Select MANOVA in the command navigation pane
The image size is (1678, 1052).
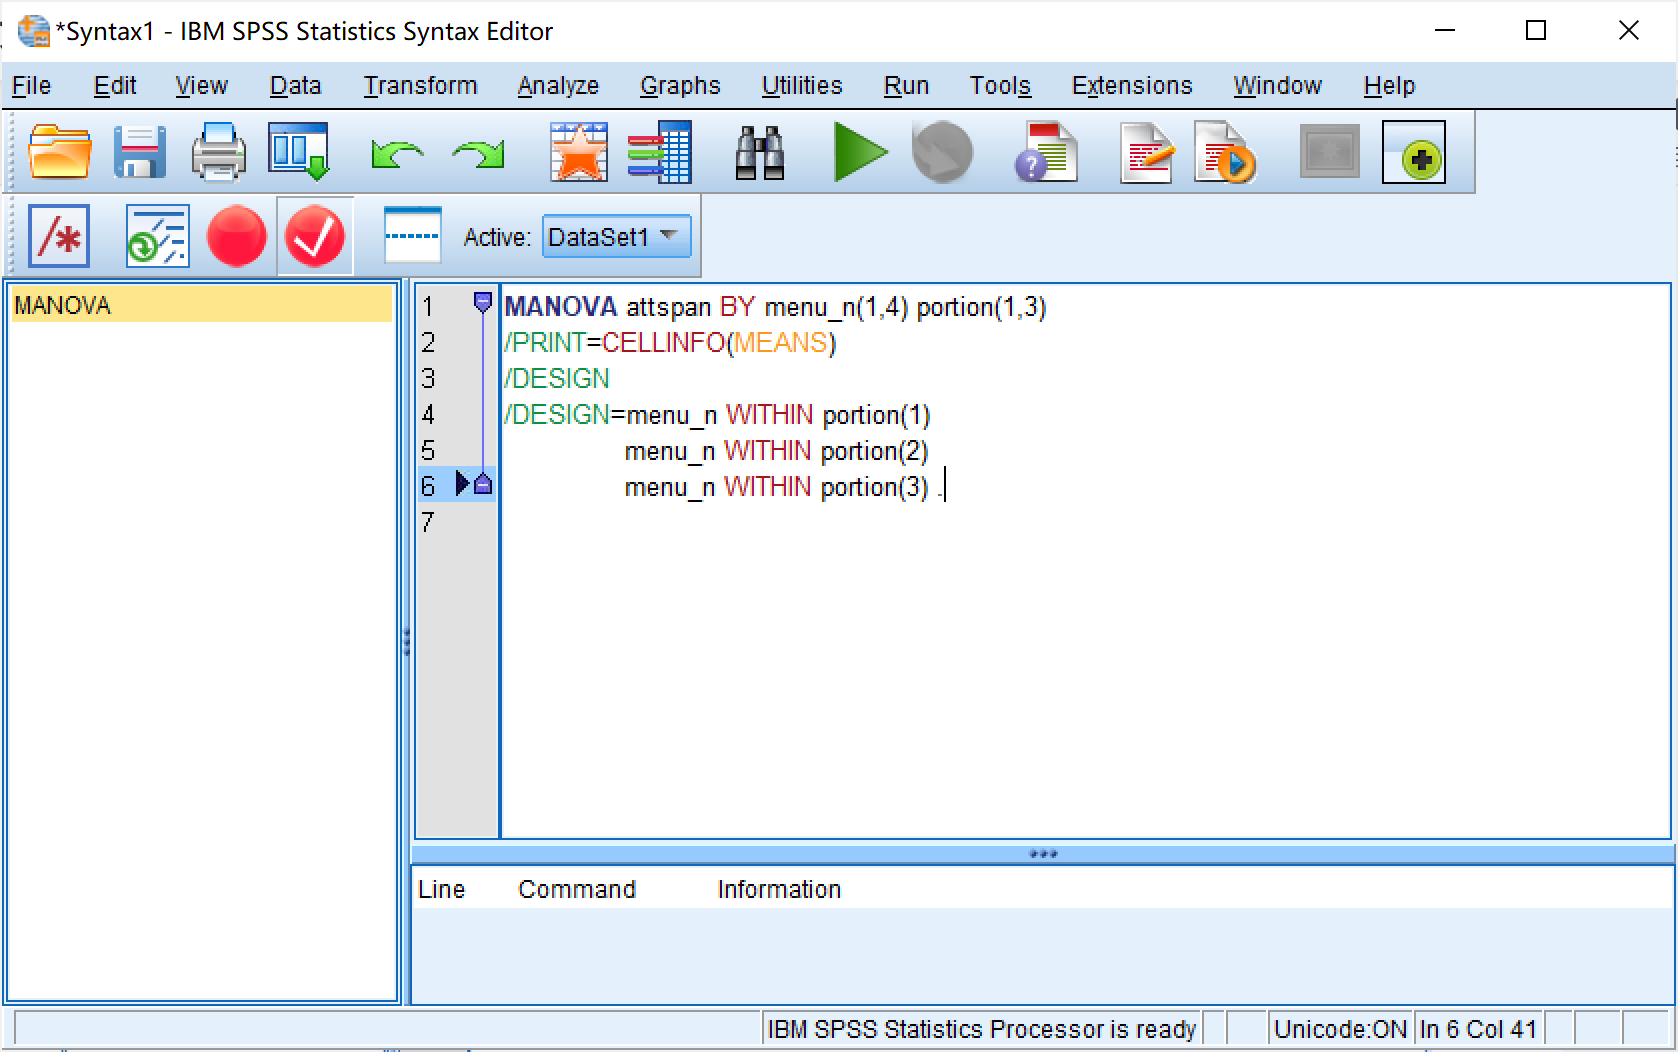(62, 305)
